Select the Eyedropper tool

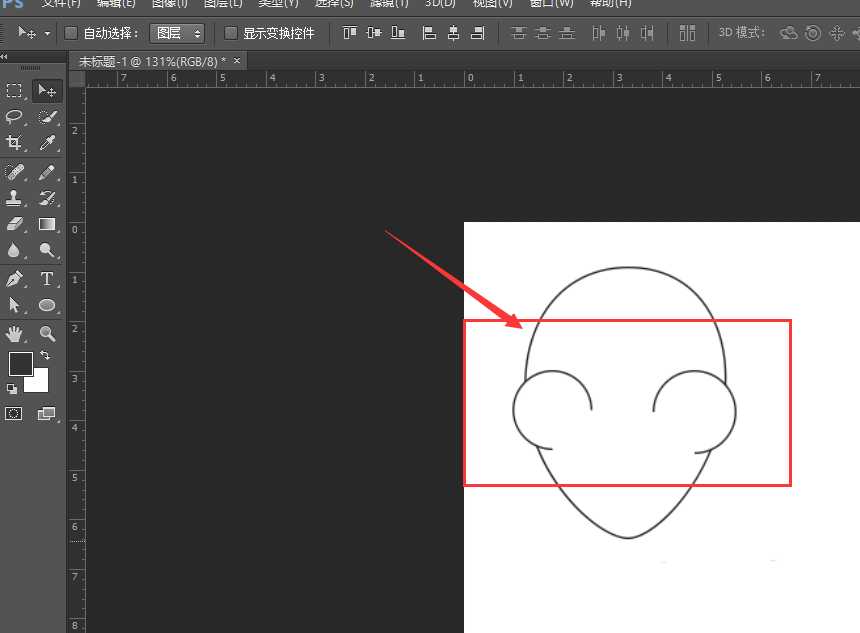pyautogui.click(x=47, y=143)
